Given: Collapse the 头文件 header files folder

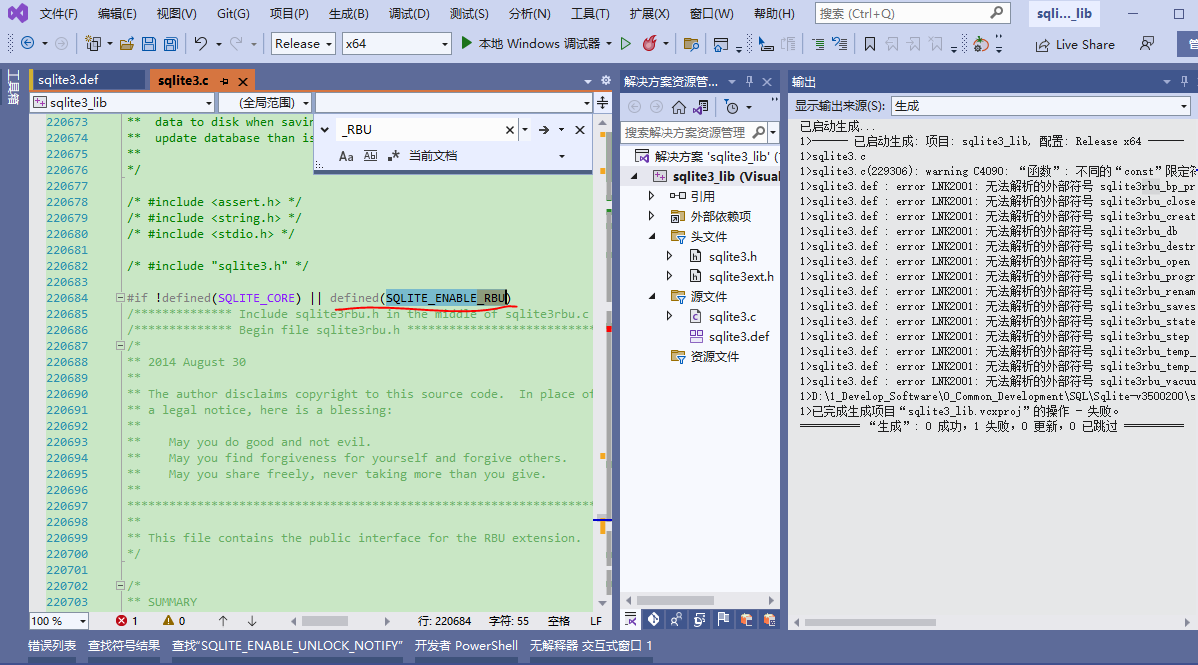Looking at the screenshot, I should 652,236.
